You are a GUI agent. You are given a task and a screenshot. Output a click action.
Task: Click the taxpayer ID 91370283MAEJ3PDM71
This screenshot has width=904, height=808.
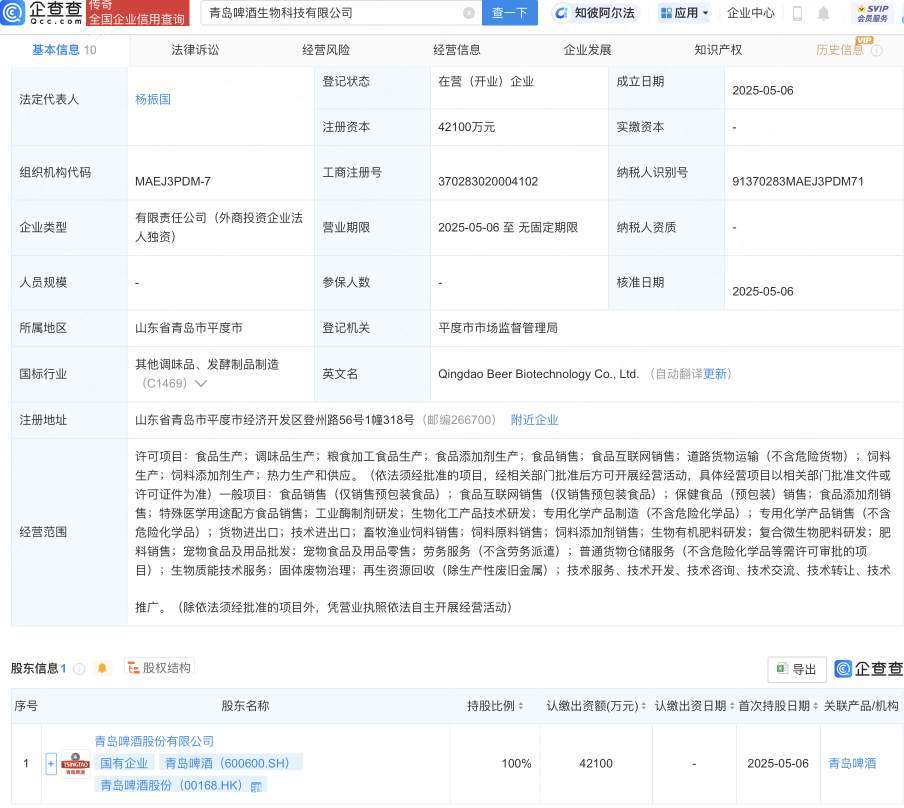(x=798, y=181)
